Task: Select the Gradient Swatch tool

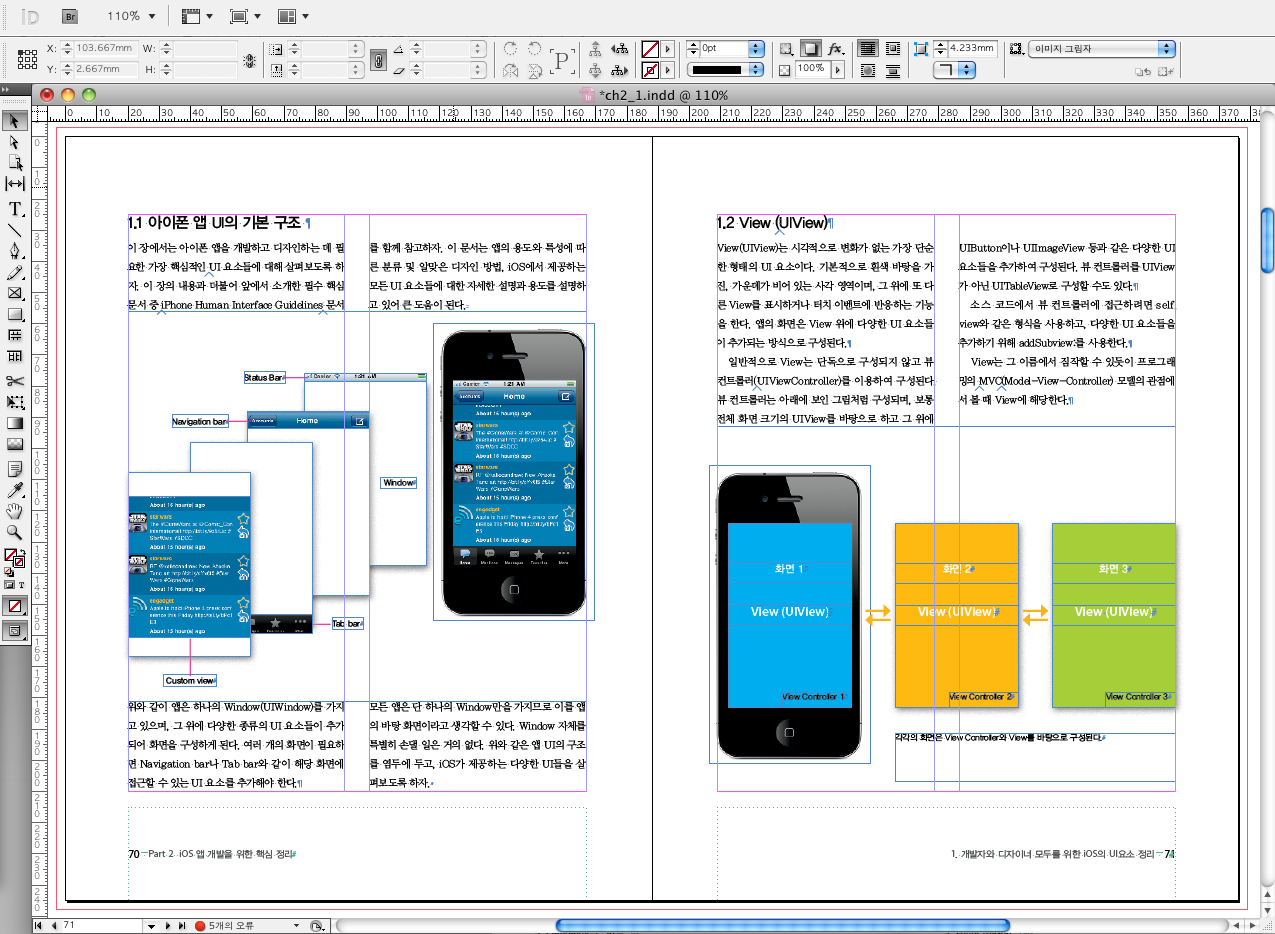Action: click(x=15, y=423)
